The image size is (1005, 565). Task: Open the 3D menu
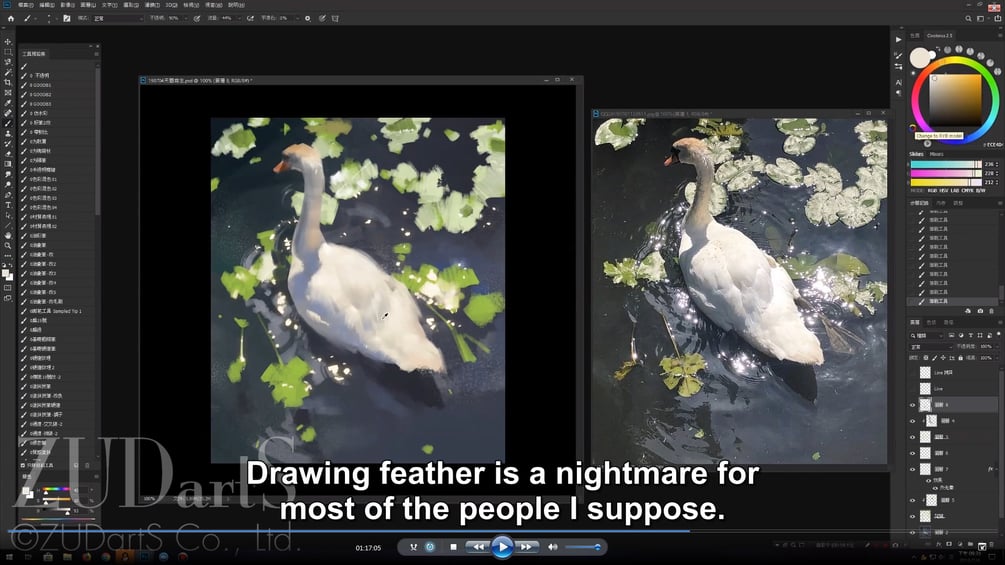tap(171, 4)
